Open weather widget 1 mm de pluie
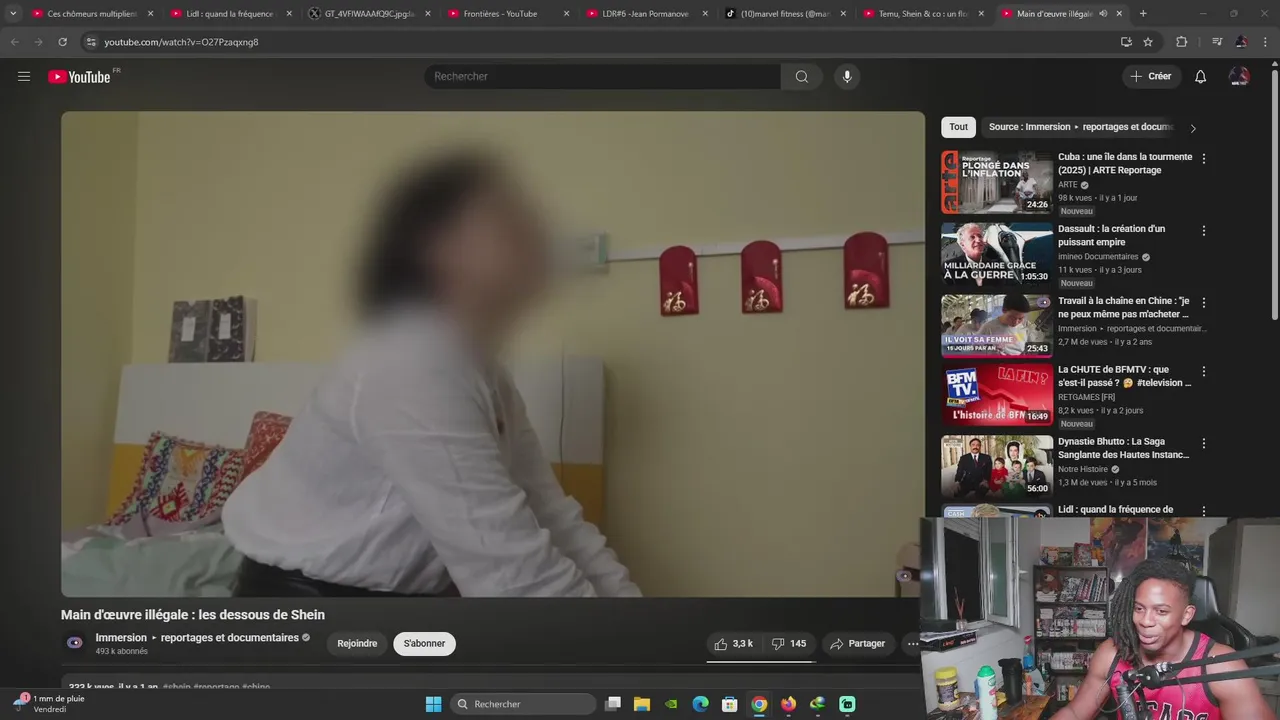 tap(50, 704)
